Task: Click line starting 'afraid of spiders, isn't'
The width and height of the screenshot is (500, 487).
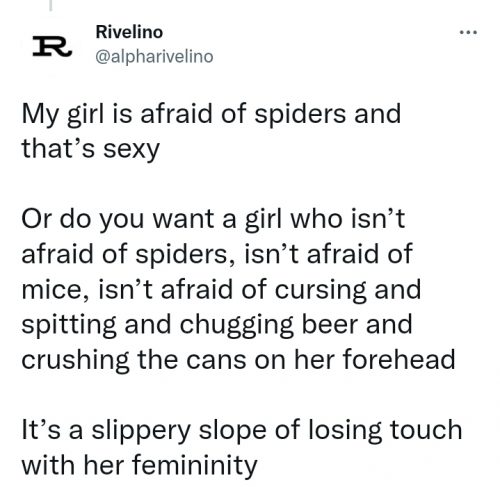Action: tap(217, 255)
